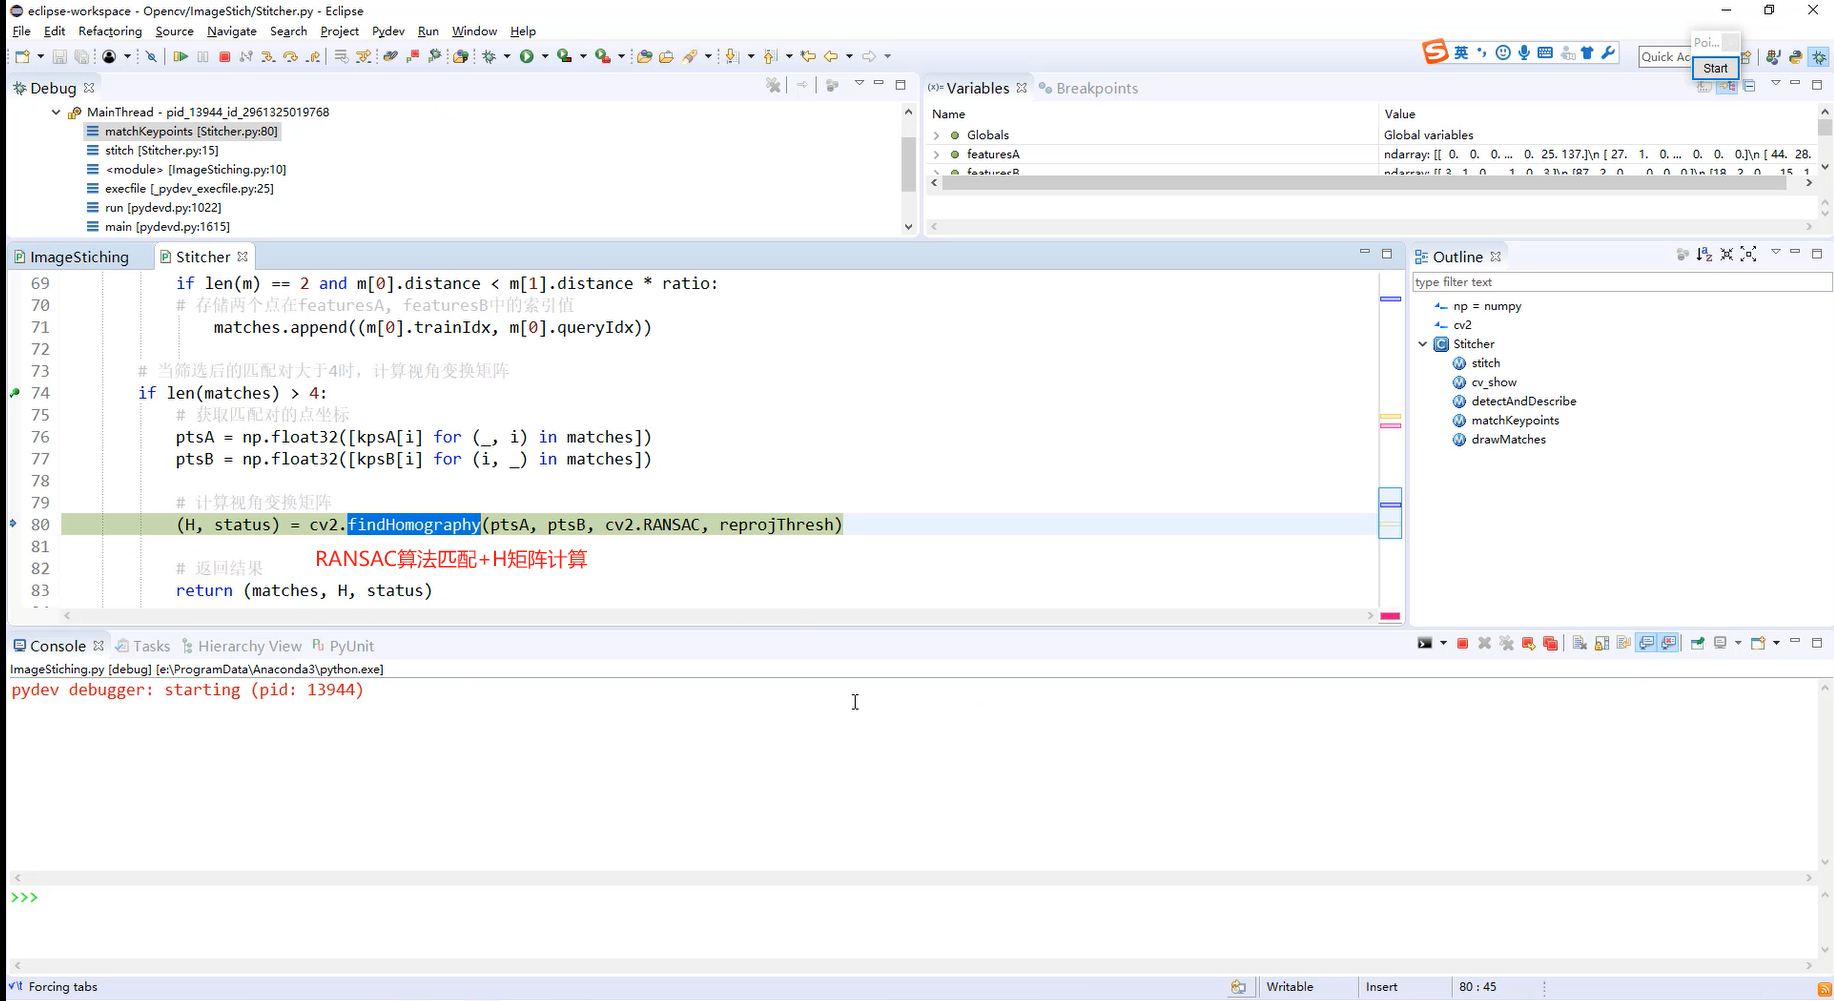Image resolution: width=1834 pixels, height=1001 pixels.
Task: Click the Pin Console icon
Action: pos(1697,643)
